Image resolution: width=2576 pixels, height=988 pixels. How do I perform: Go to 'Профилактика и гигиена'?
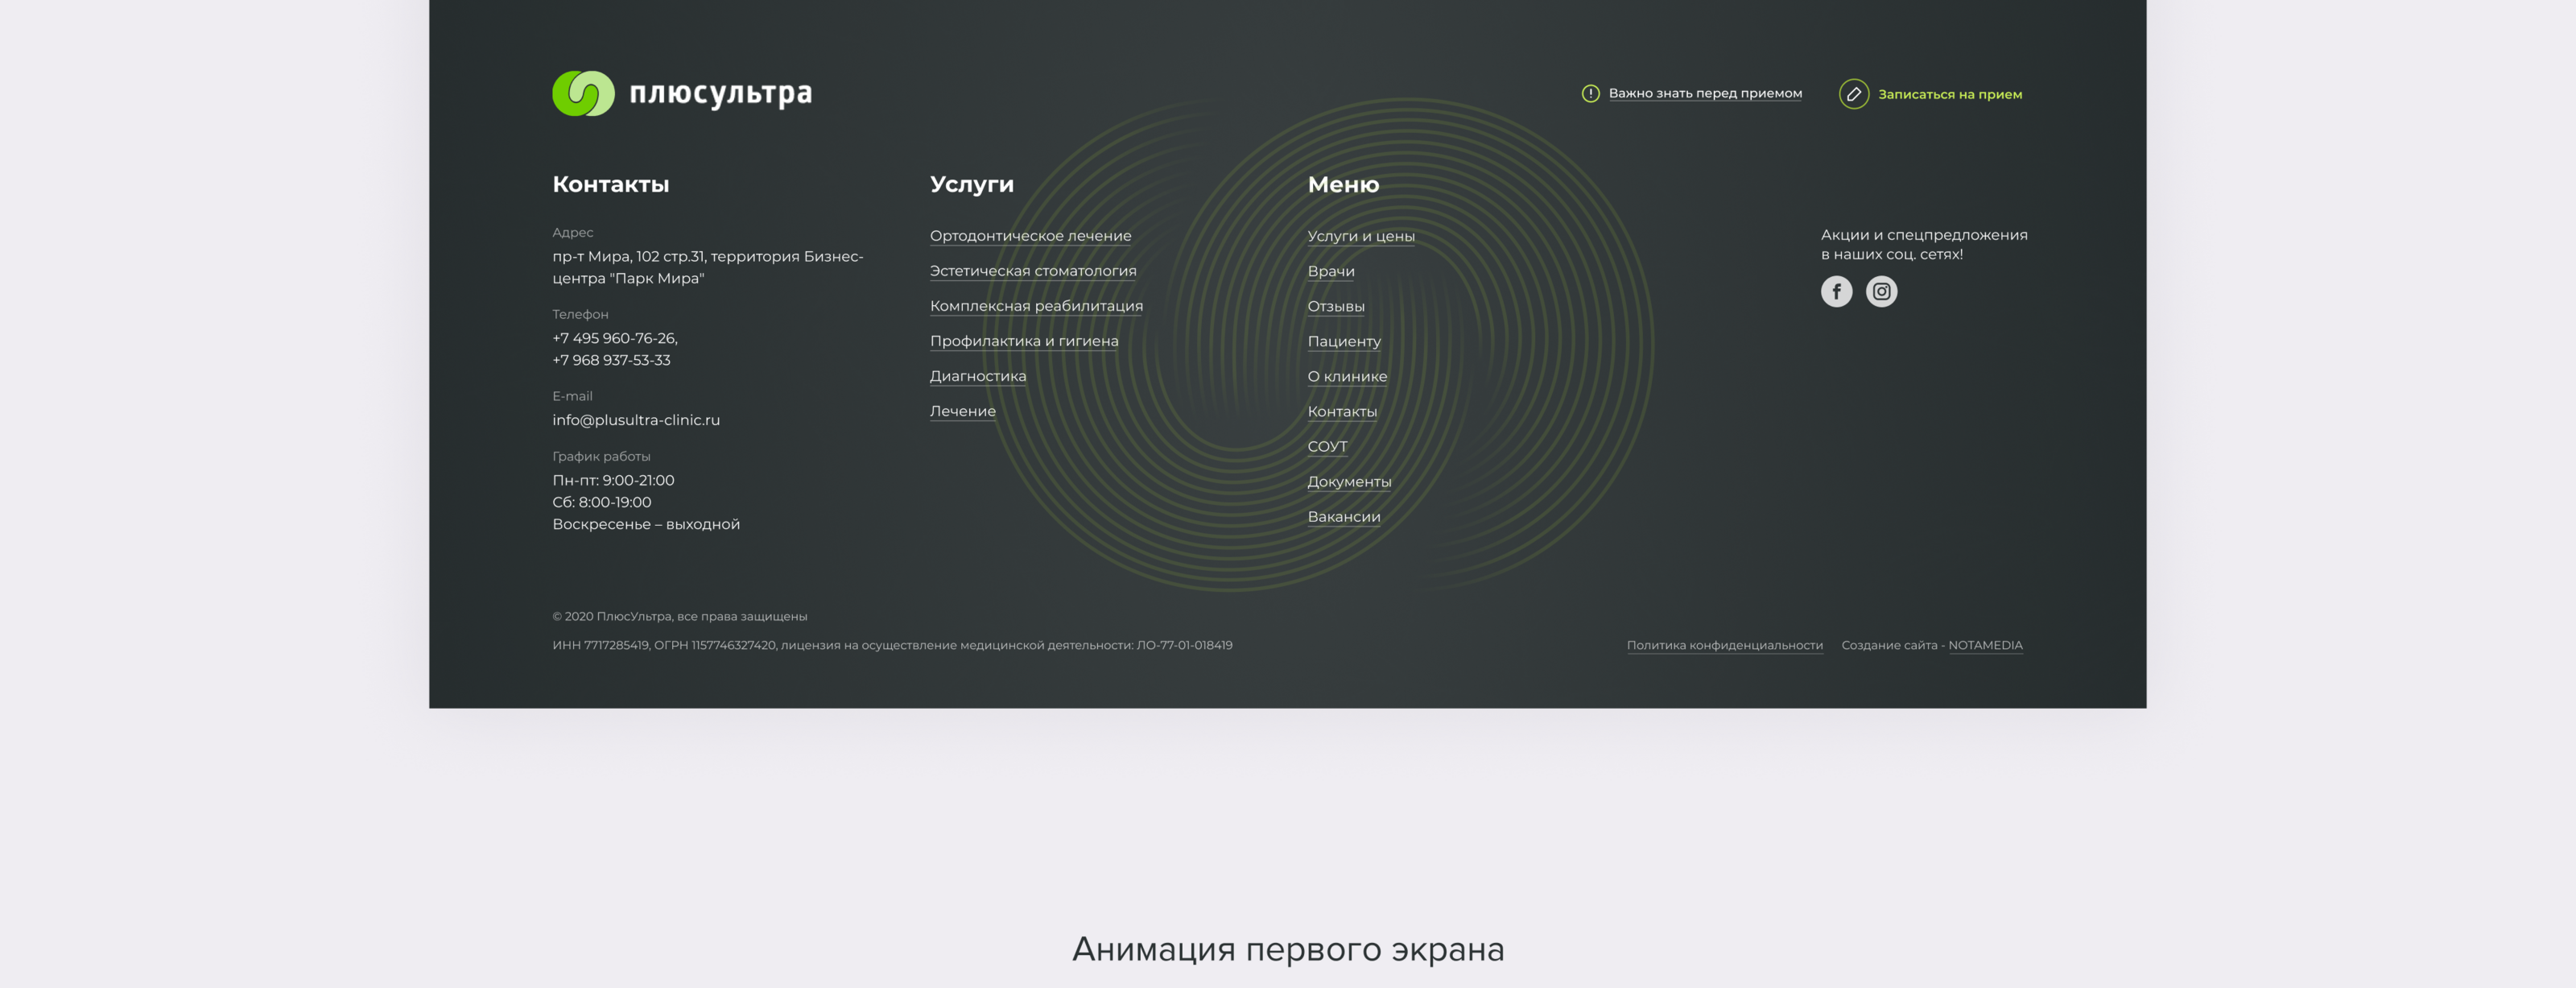pos(1024,341)
